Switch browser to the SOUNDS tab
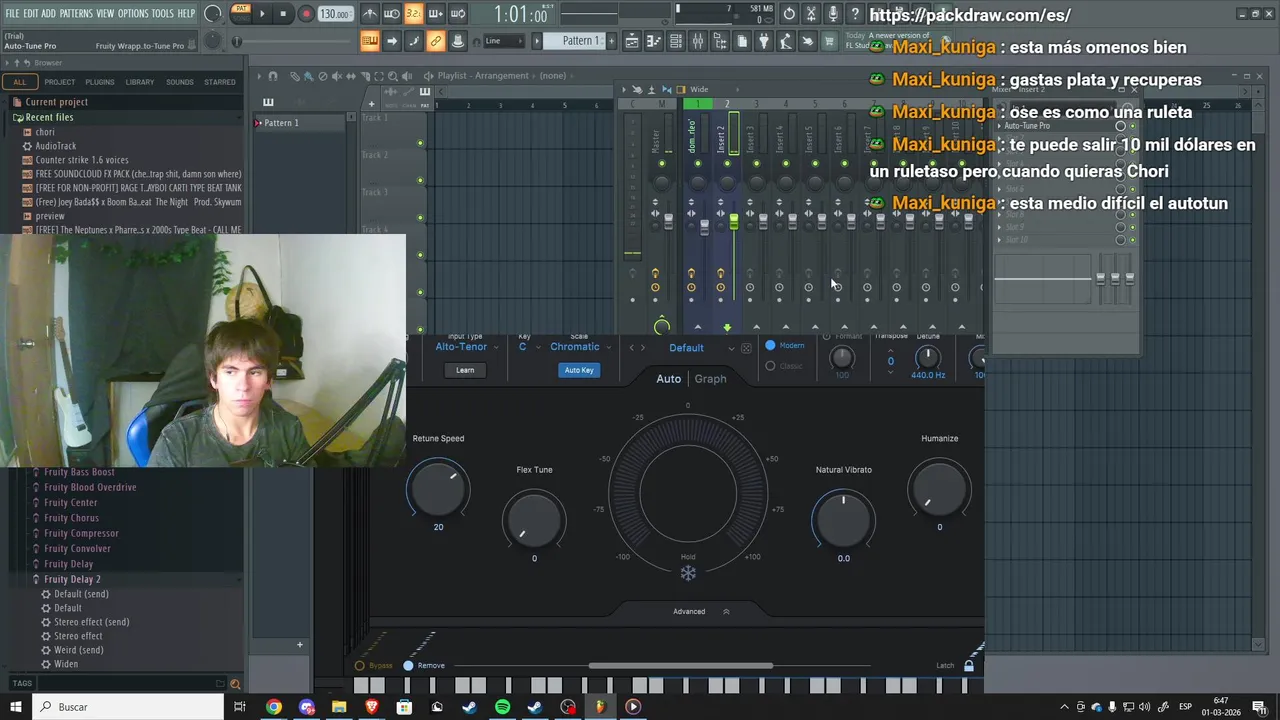The width and height of the screenshot is (1280, 720). 180,82
